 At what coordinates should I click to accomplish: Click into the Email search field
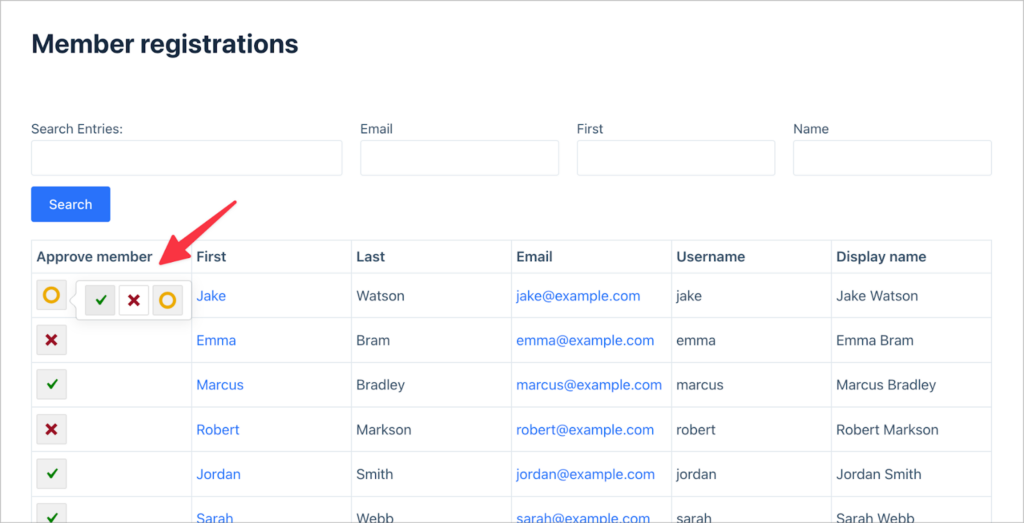pyautogui.click(x=459, y=158)
